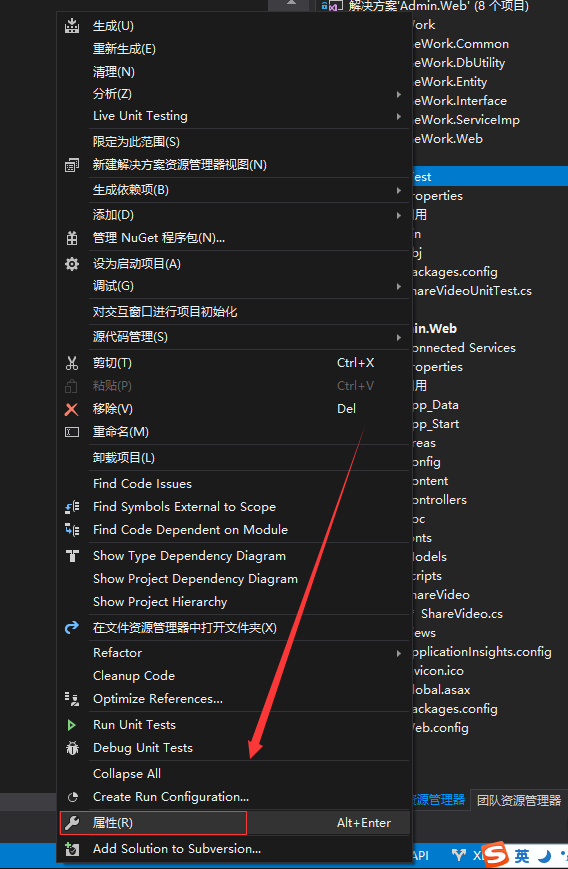Select Global.asax file
The image size is (568, 869).
pyautogui.click(x=441, y=690)
